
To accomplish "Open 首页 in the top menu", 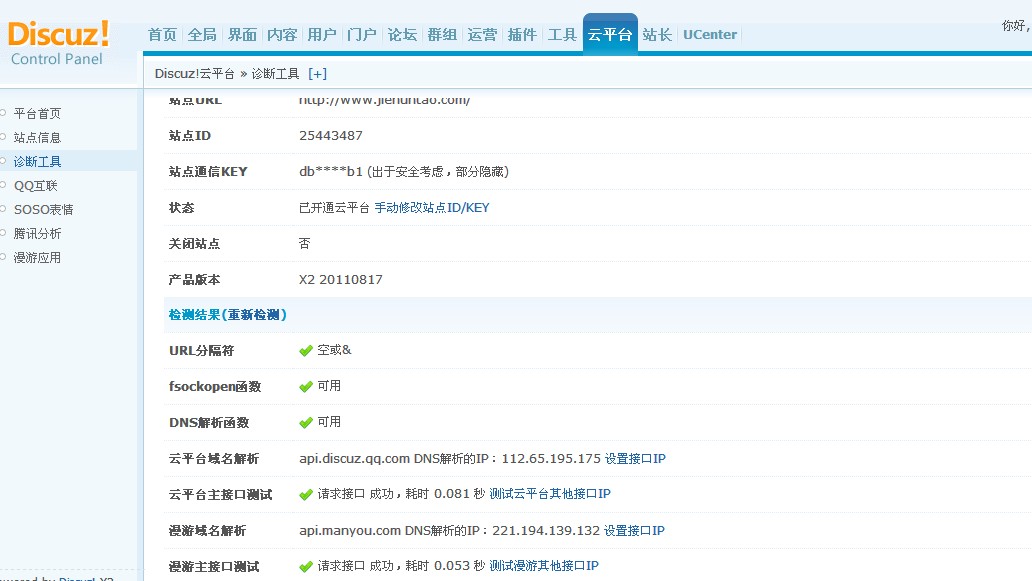I will point(162,35).
